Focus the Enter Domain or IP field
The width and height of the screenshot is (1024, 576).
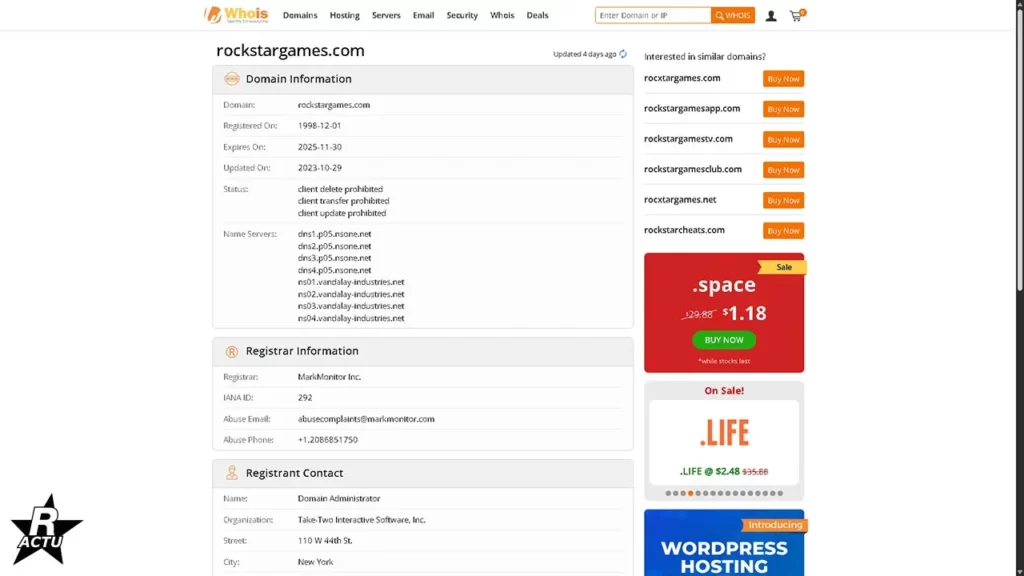pos(652,15)
